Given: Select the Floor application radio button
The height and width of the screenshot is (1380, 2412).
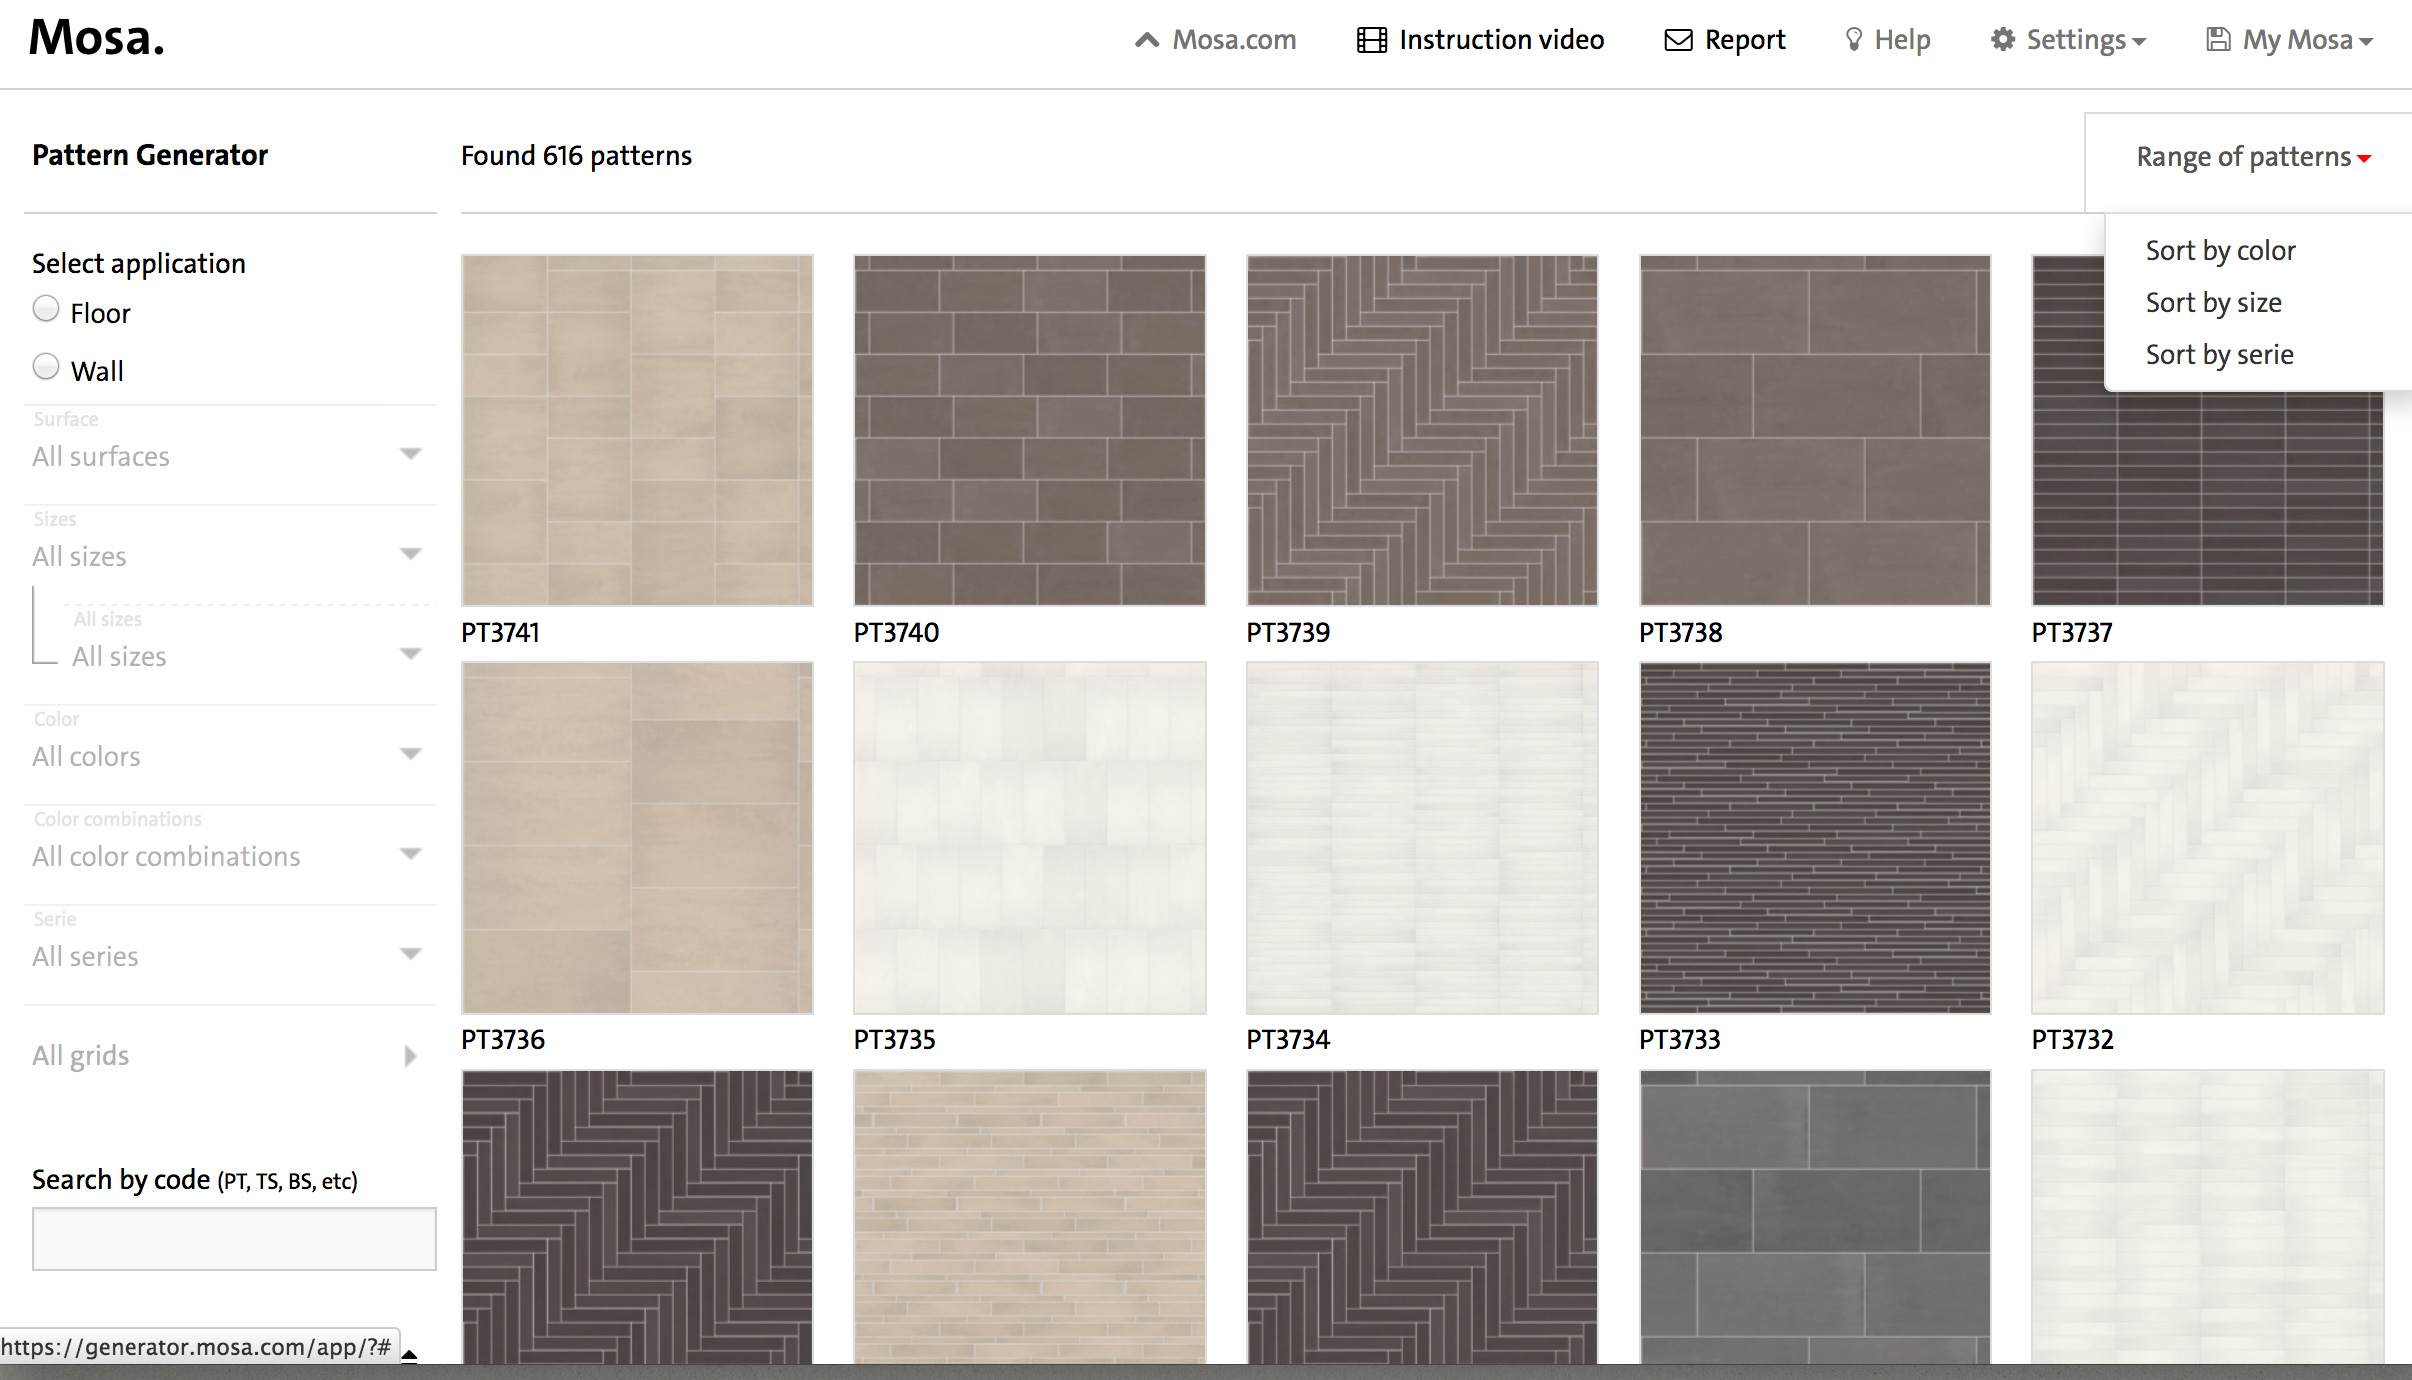Looking at the screenshot, I should pos(46,309).
